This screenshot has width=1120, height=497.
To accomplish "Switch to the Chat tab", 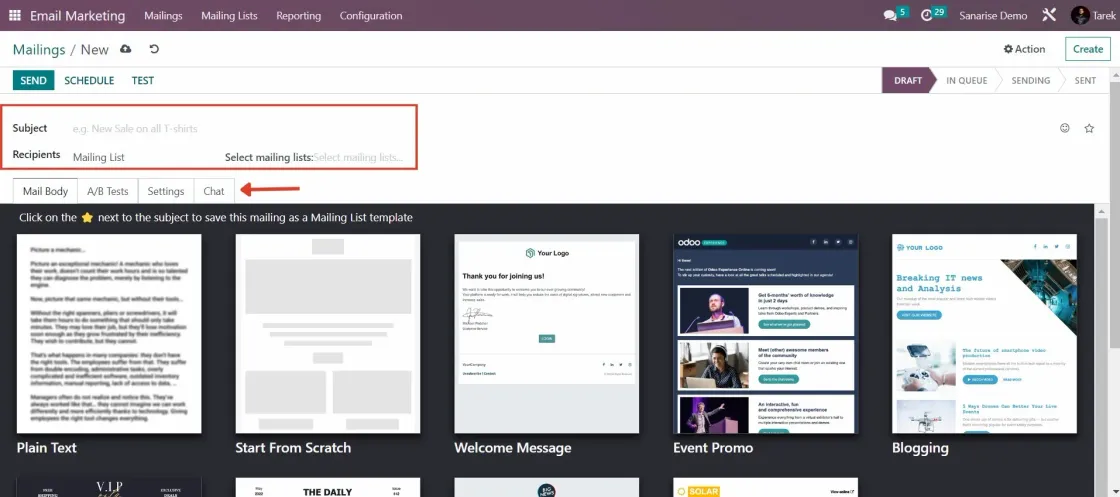I will click(214, 191).
